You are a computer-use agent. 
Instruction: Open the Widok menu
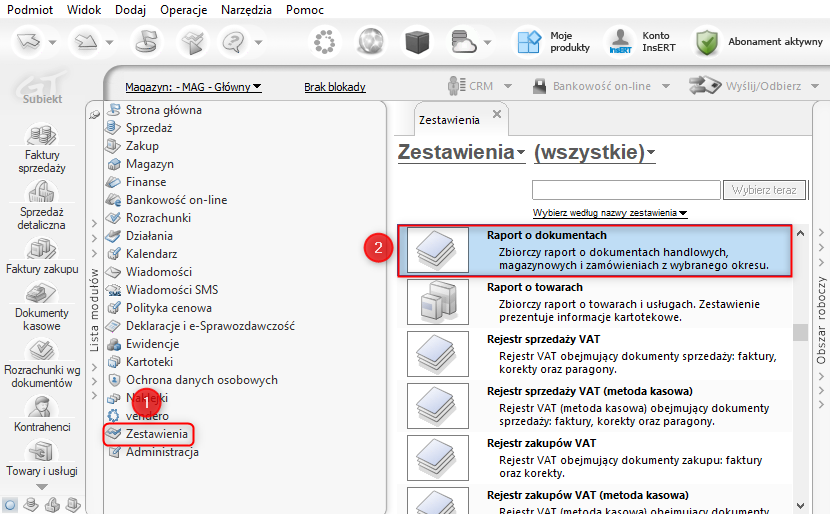[84, 10]
